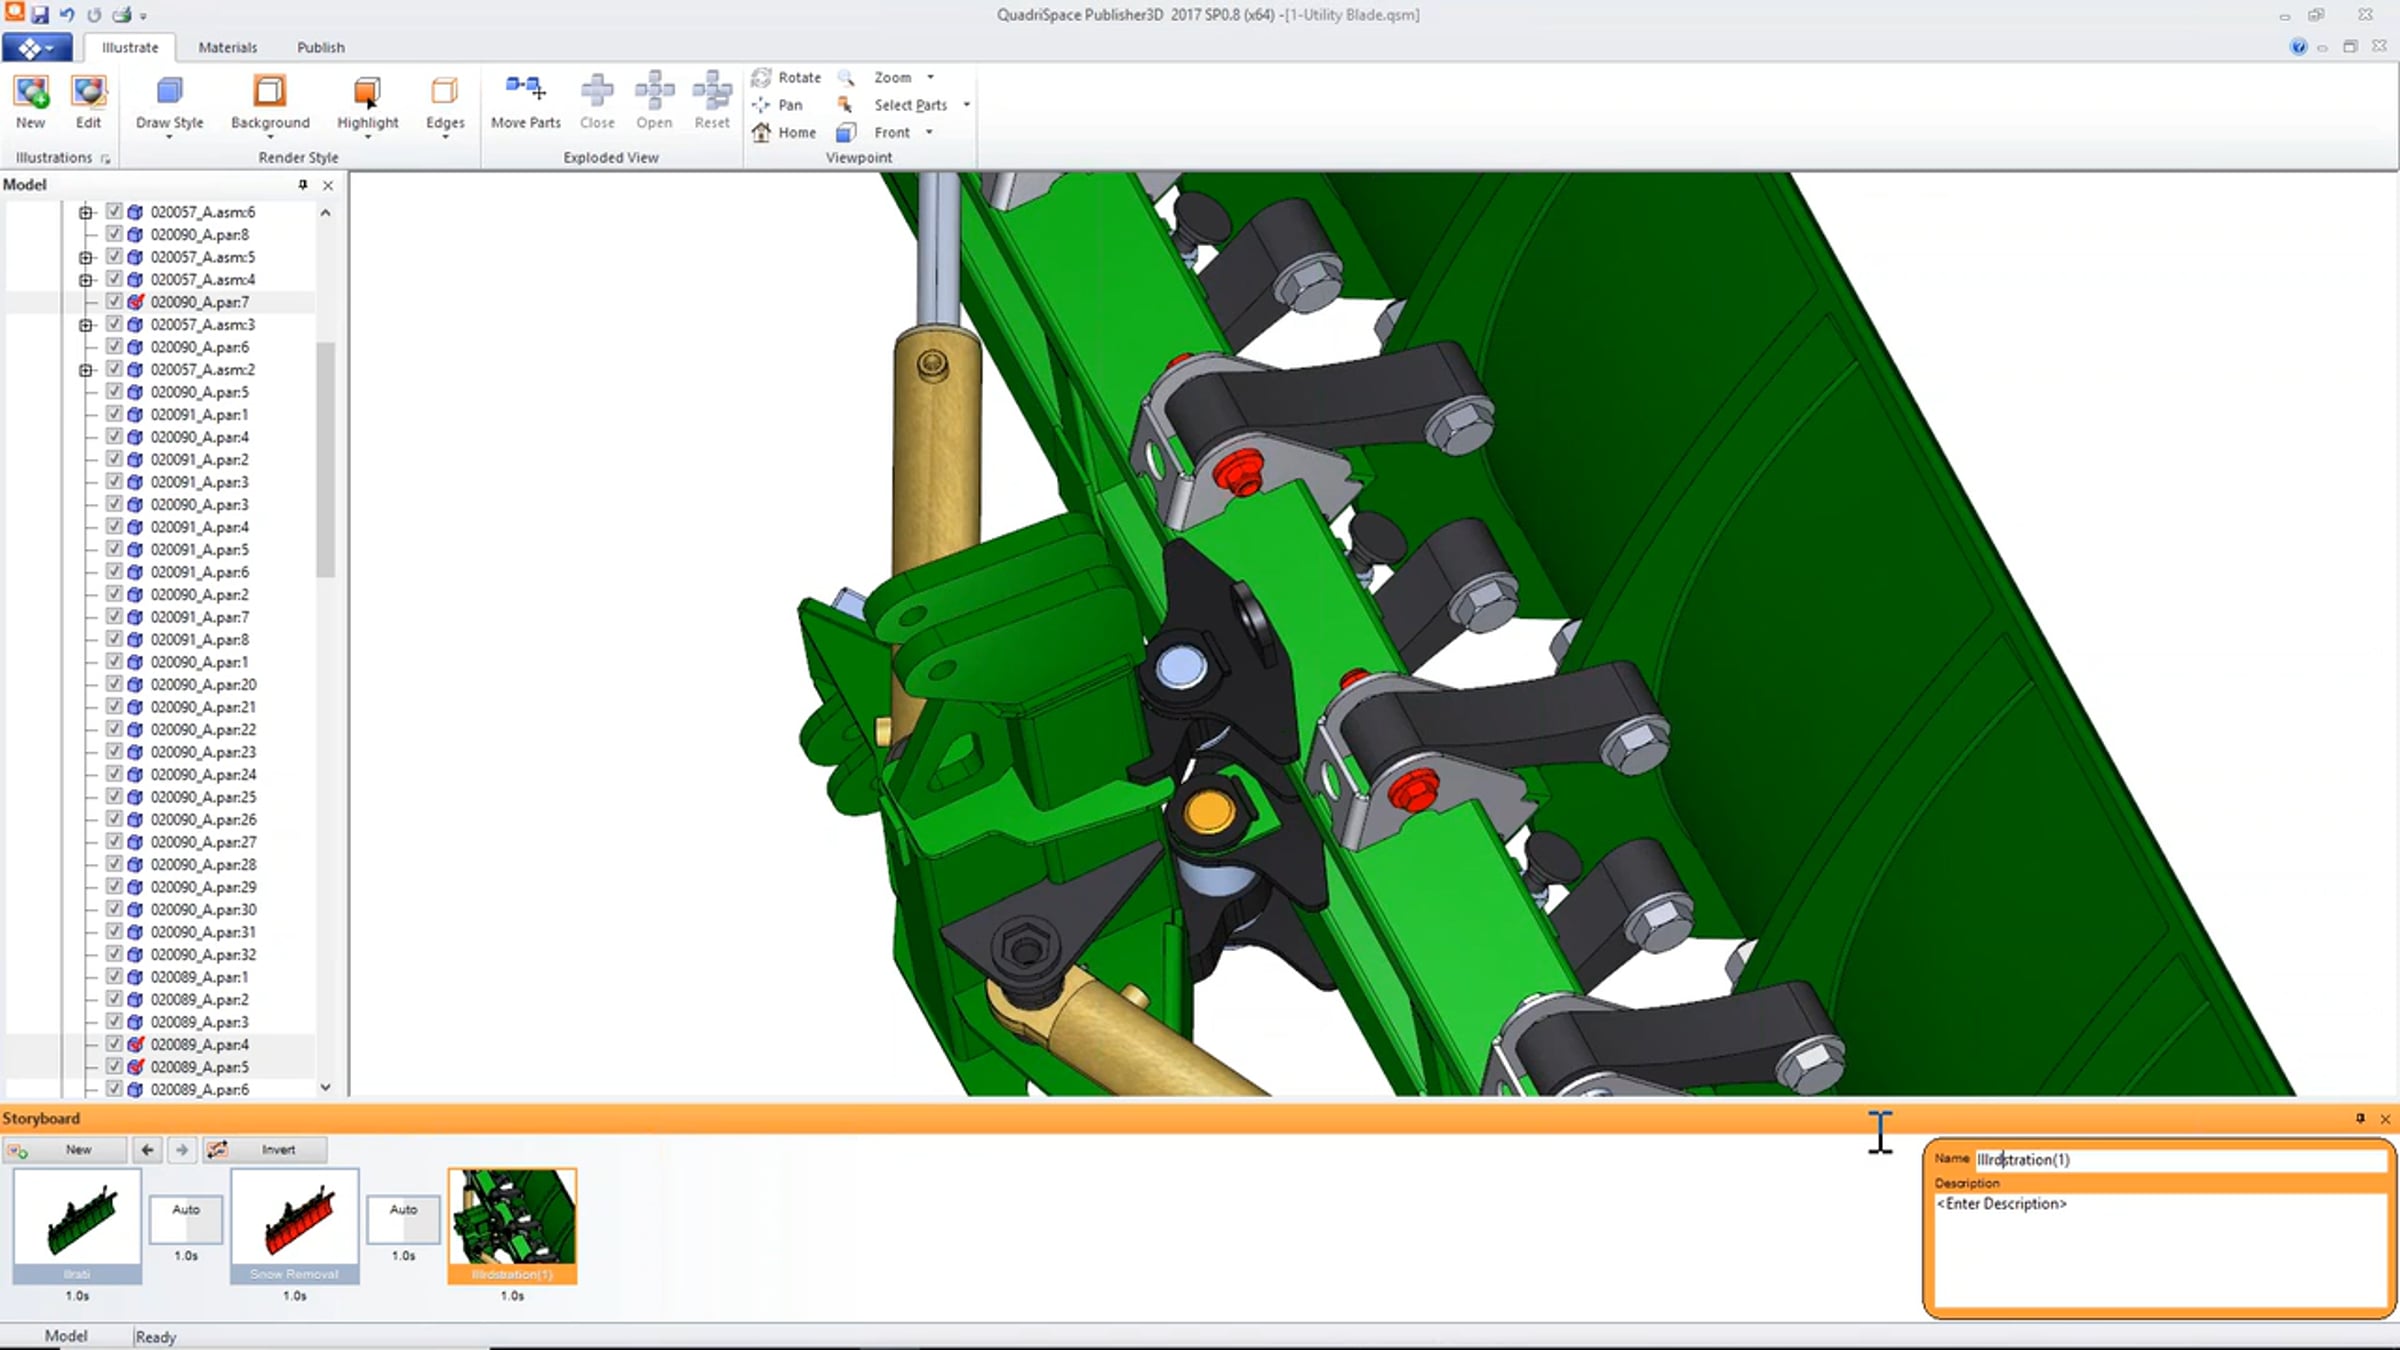Choose the Select Parts tool
2400x1350 pixels.
click(893, 105)
